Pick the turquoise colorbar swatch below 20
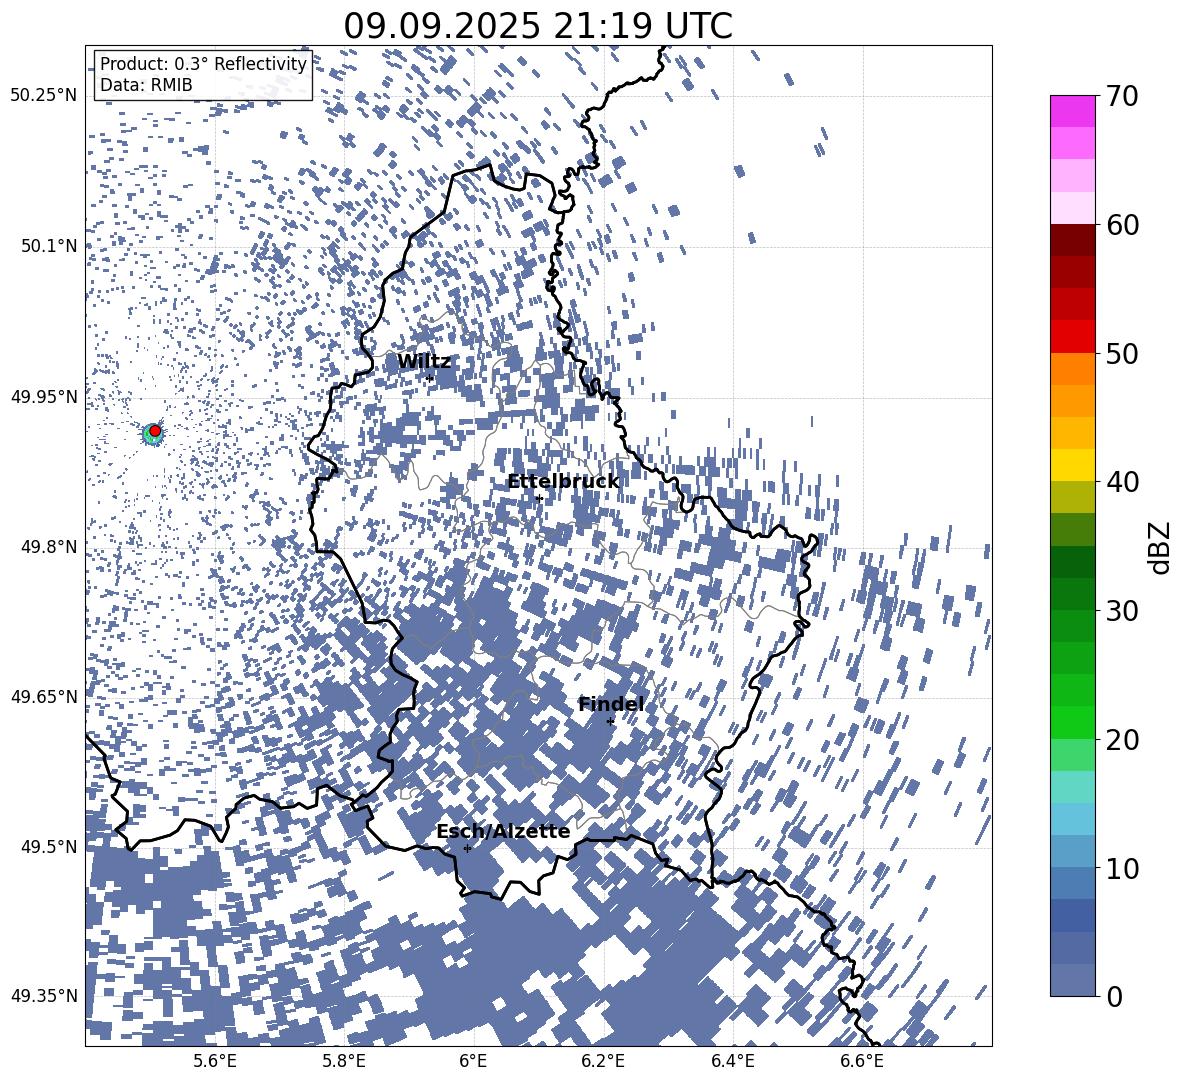 tap(1072, 787)
